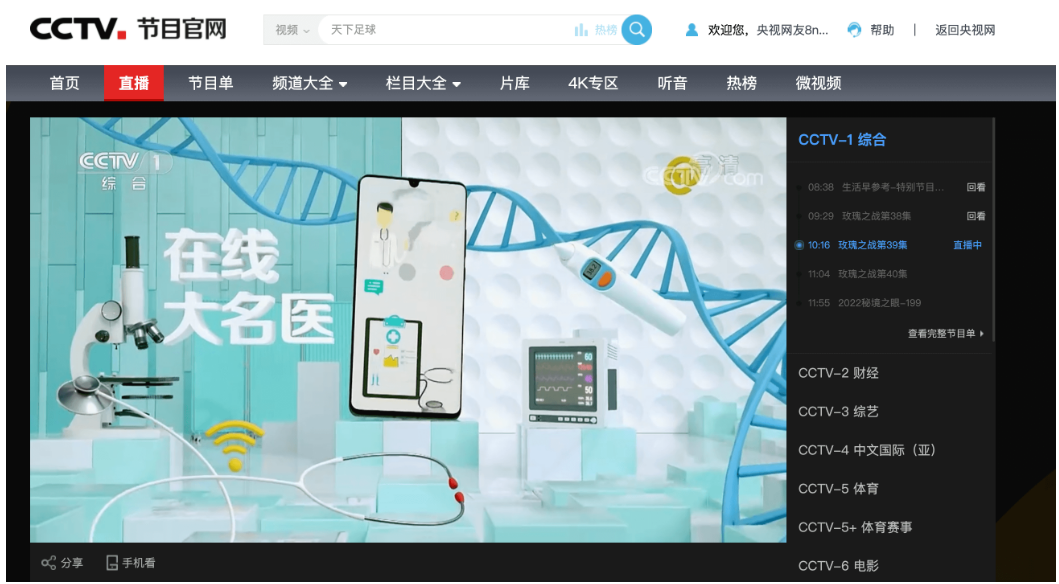Switch to CCTV-6 电影 channel

coord(838,566)
